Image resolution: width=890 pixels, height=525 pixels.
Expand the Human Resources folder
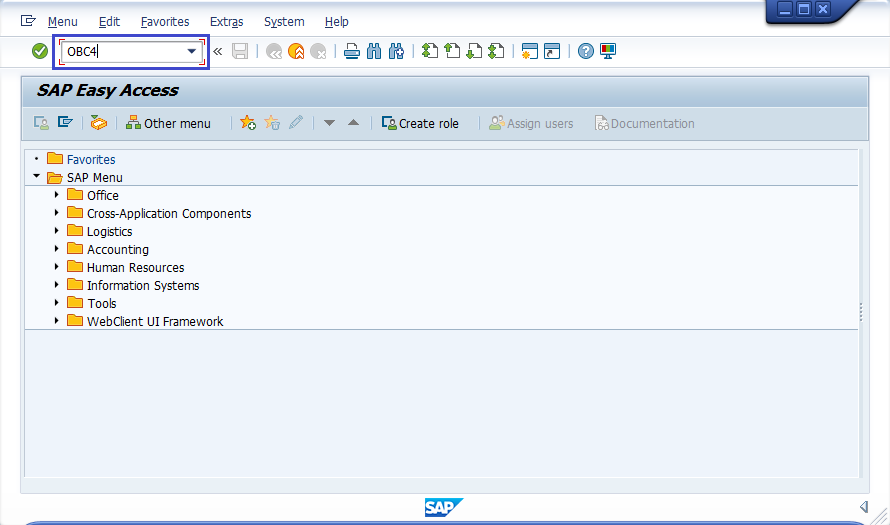coord(56,267)
